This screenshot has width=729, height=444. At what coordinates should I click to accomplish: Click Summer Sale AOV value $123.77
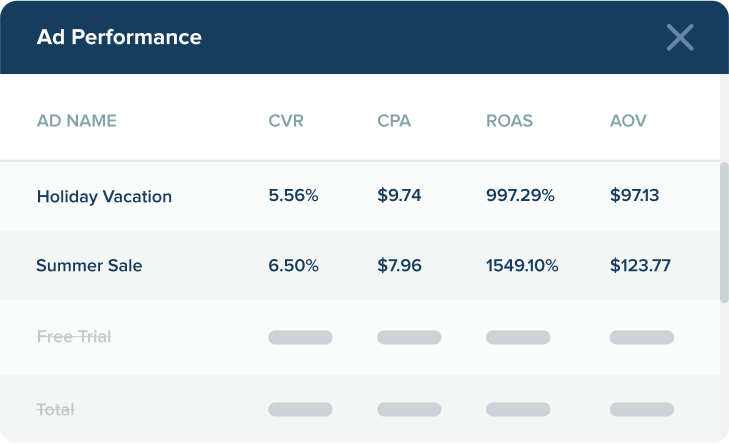point(640,266)
